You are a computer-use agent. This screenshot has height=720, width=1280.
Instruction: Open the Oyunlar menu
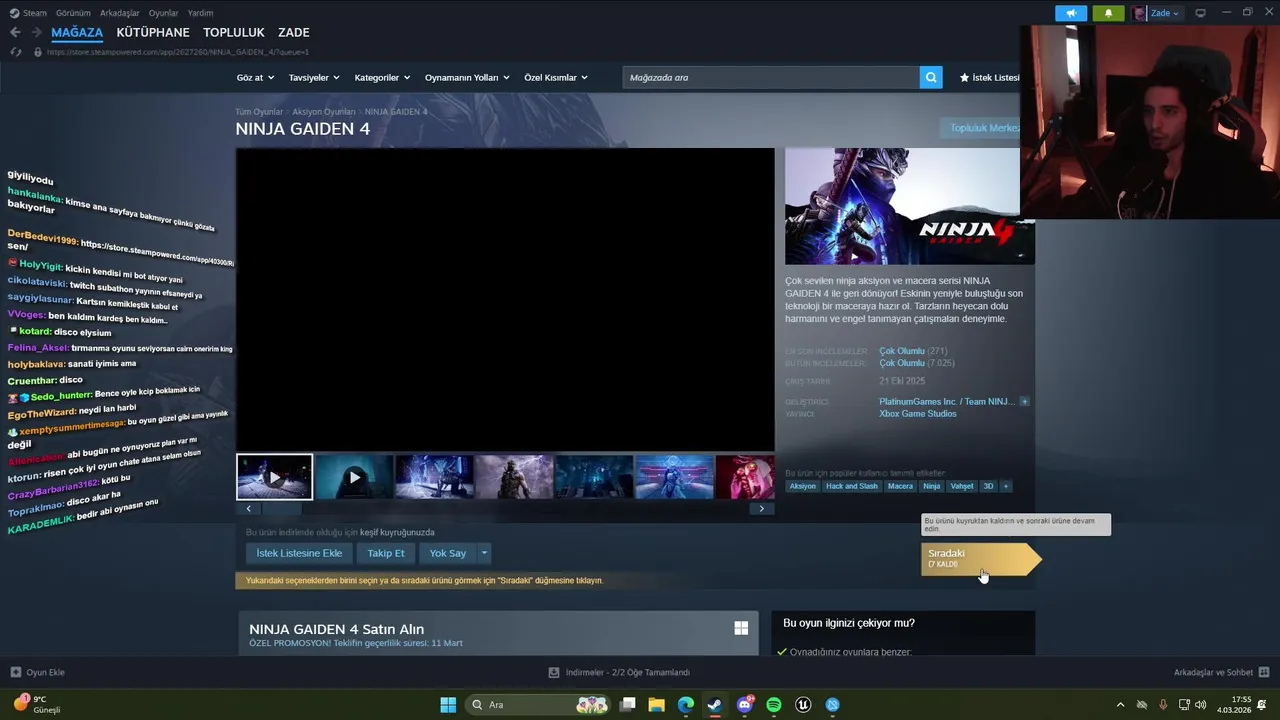(163, 13)
